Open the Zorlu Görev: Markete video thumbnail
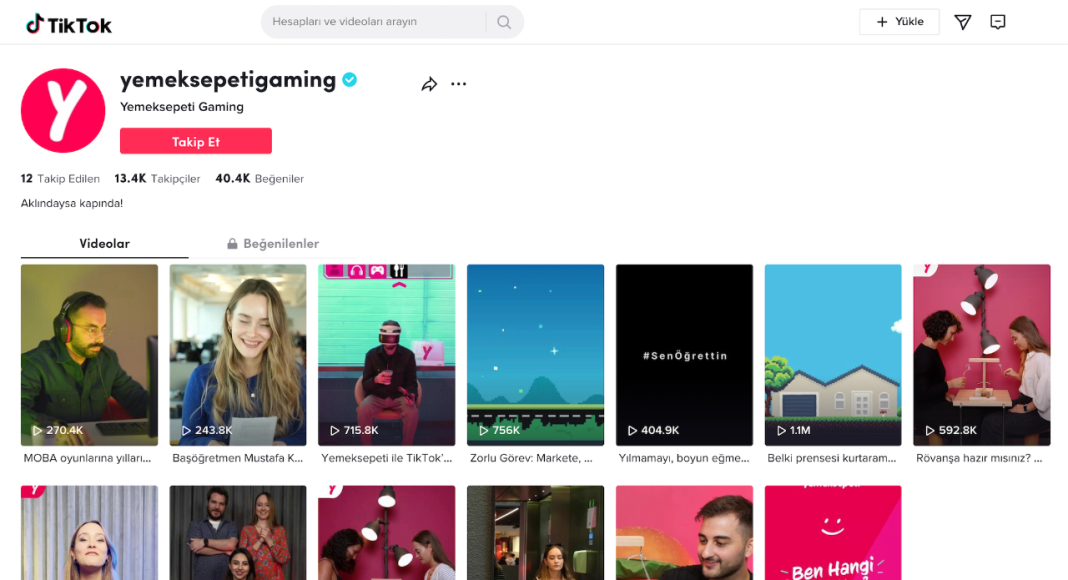The height and width of the screenshot is (580, 1068). (535, 355)
